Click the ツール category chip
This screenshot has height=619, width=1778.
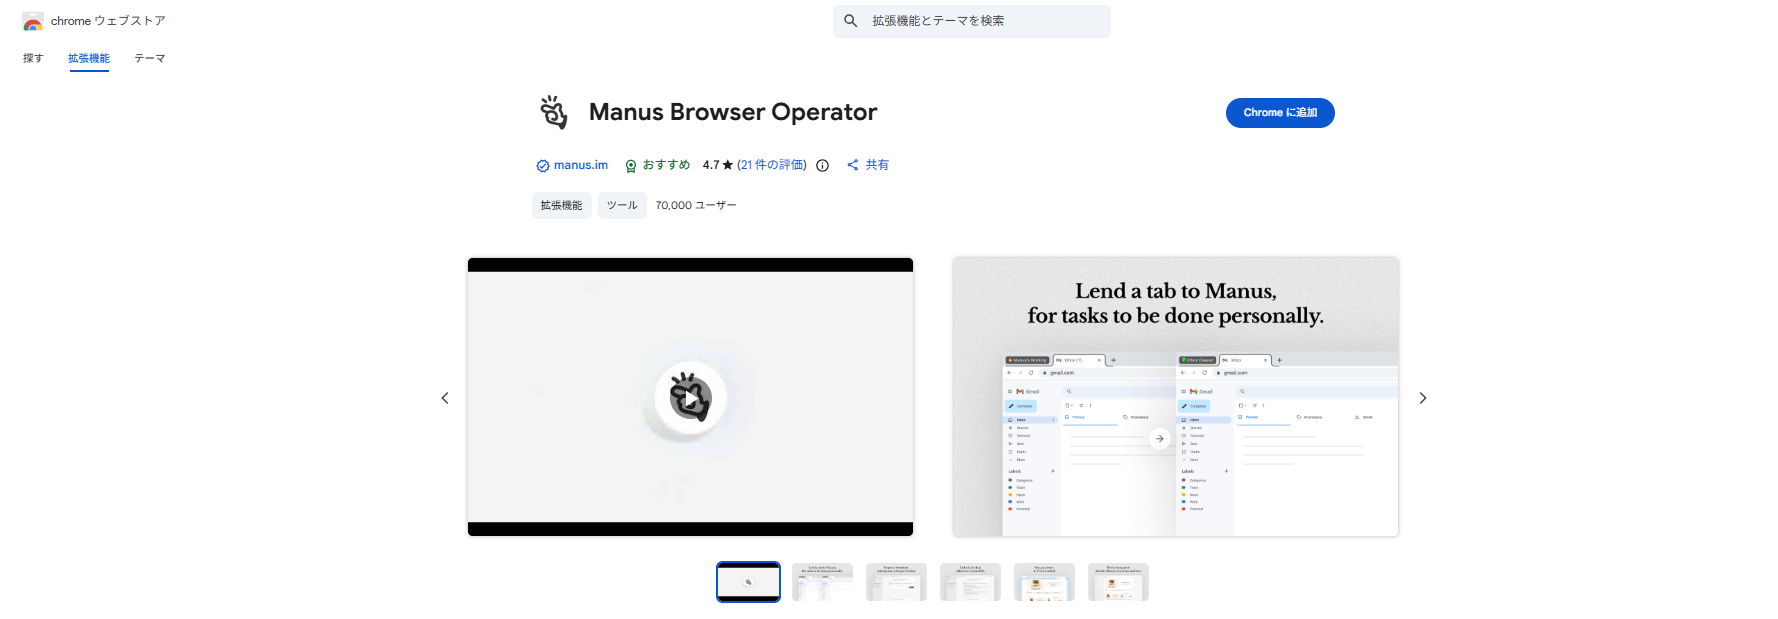coord(622,205)
